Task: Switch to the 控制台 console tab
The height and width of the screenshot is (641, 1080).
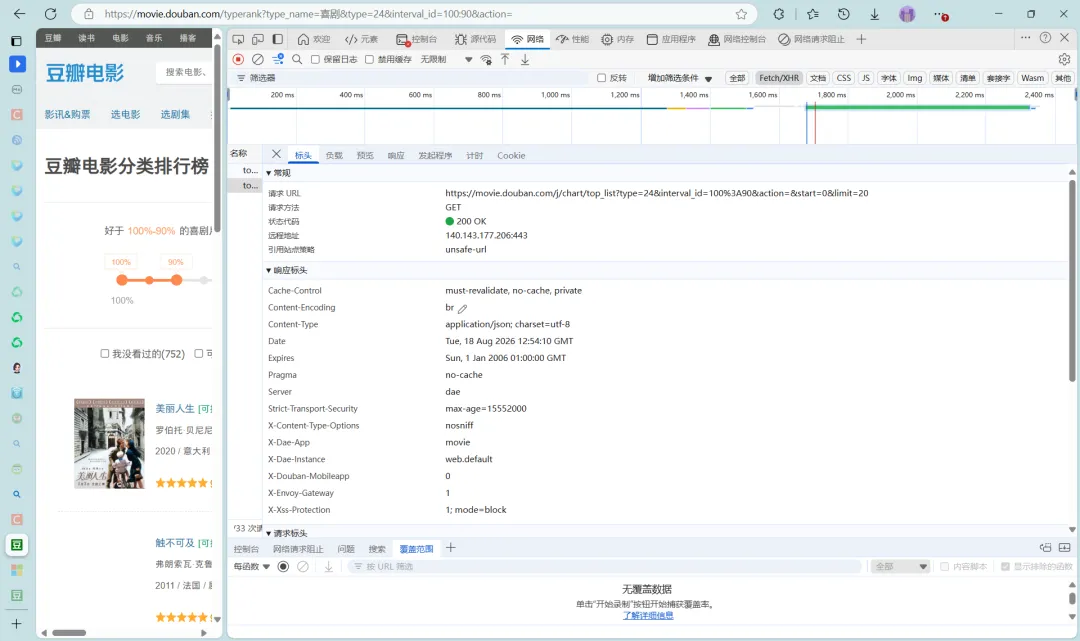Action: 417,39
